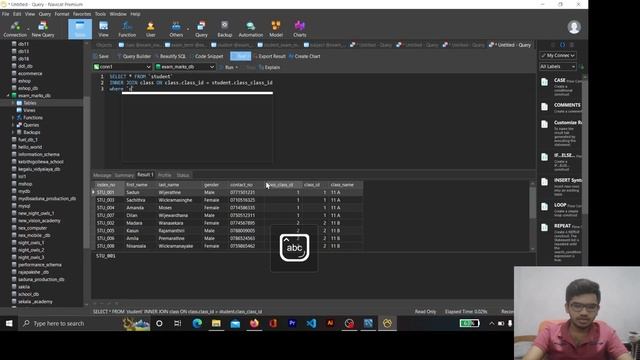Select the Table objects icon
640x360 pixels.
80,29
